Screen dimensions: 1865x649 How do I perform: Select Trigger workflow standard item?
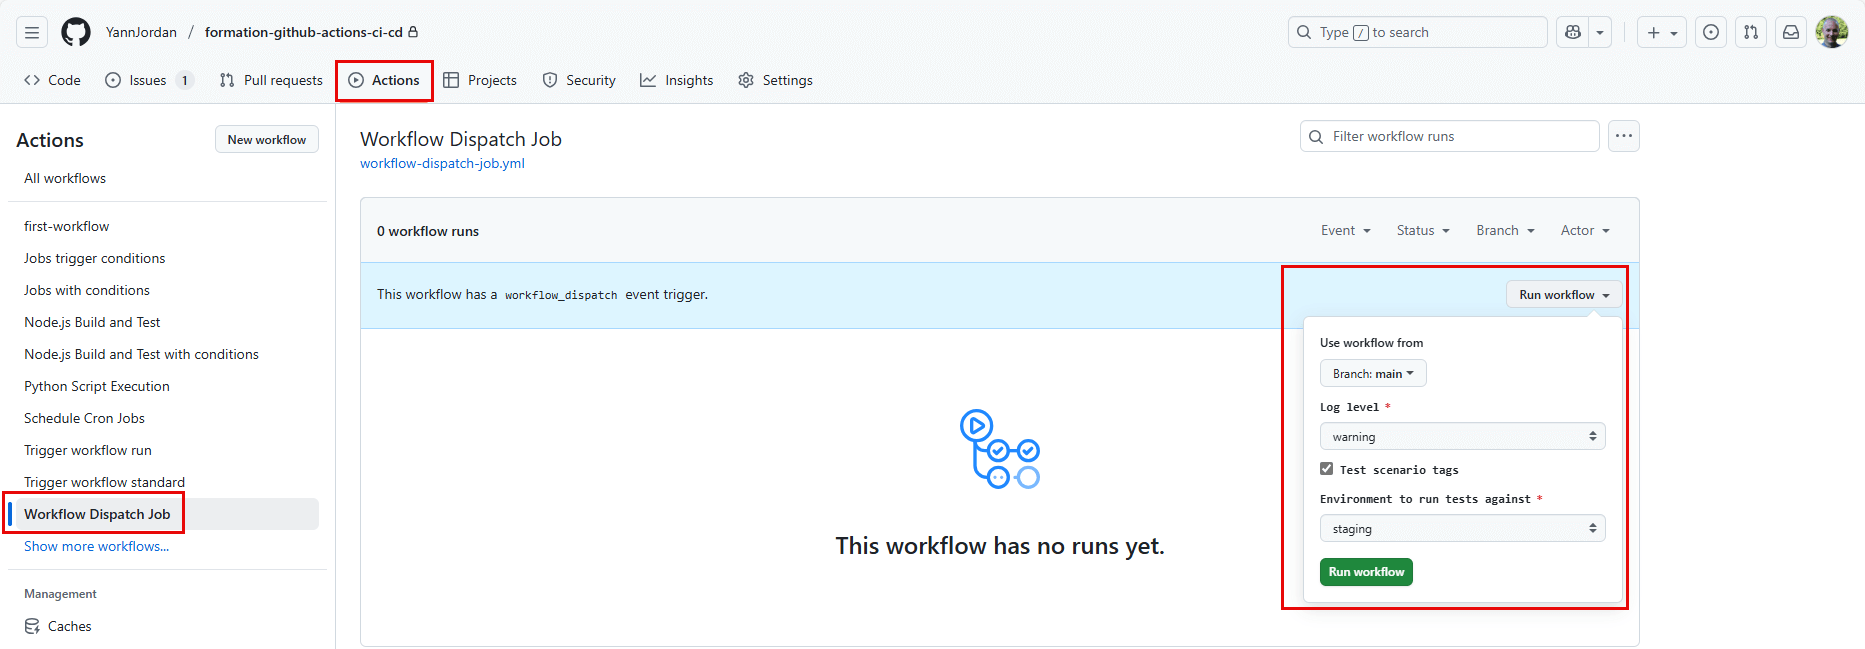[x=104, y=482]
